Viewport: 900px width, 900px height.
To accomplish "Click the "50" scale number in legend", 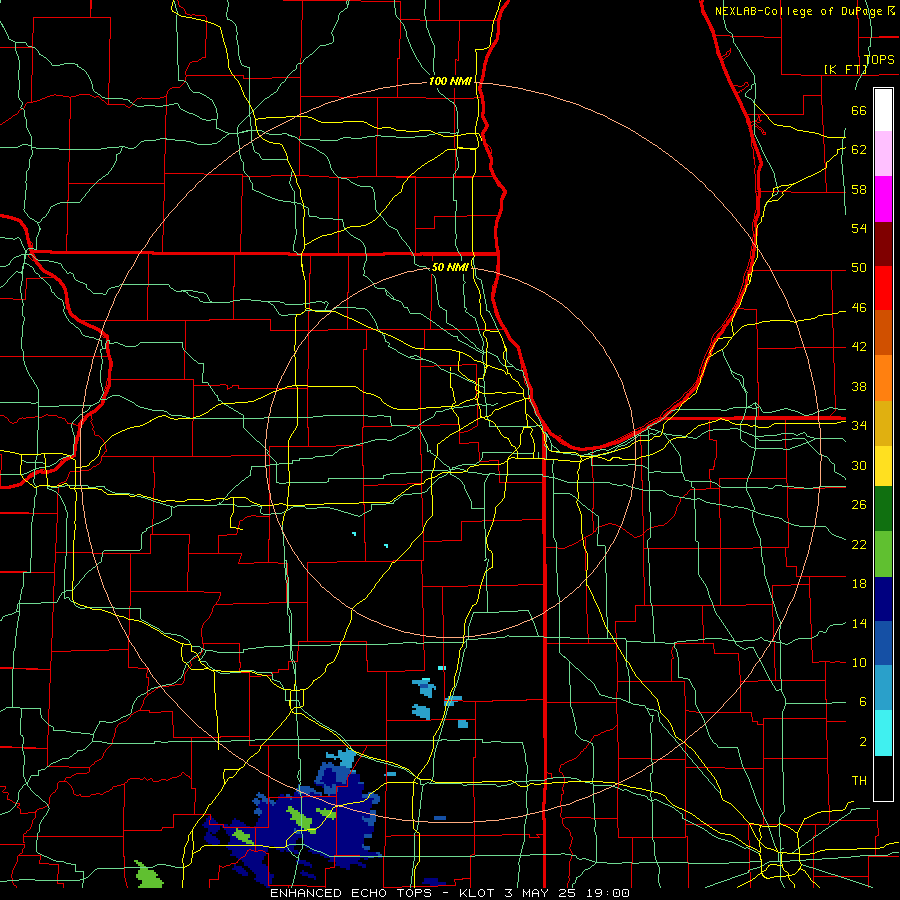I will pyautogui.click(x=859, y=268).
